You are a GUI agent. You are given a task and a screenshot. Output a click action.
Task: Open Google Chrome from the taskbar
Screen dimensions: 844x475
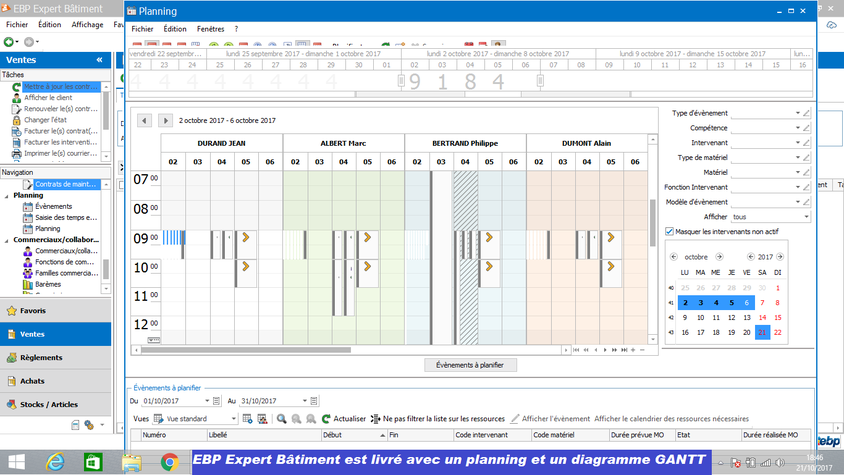pos(170,462)
